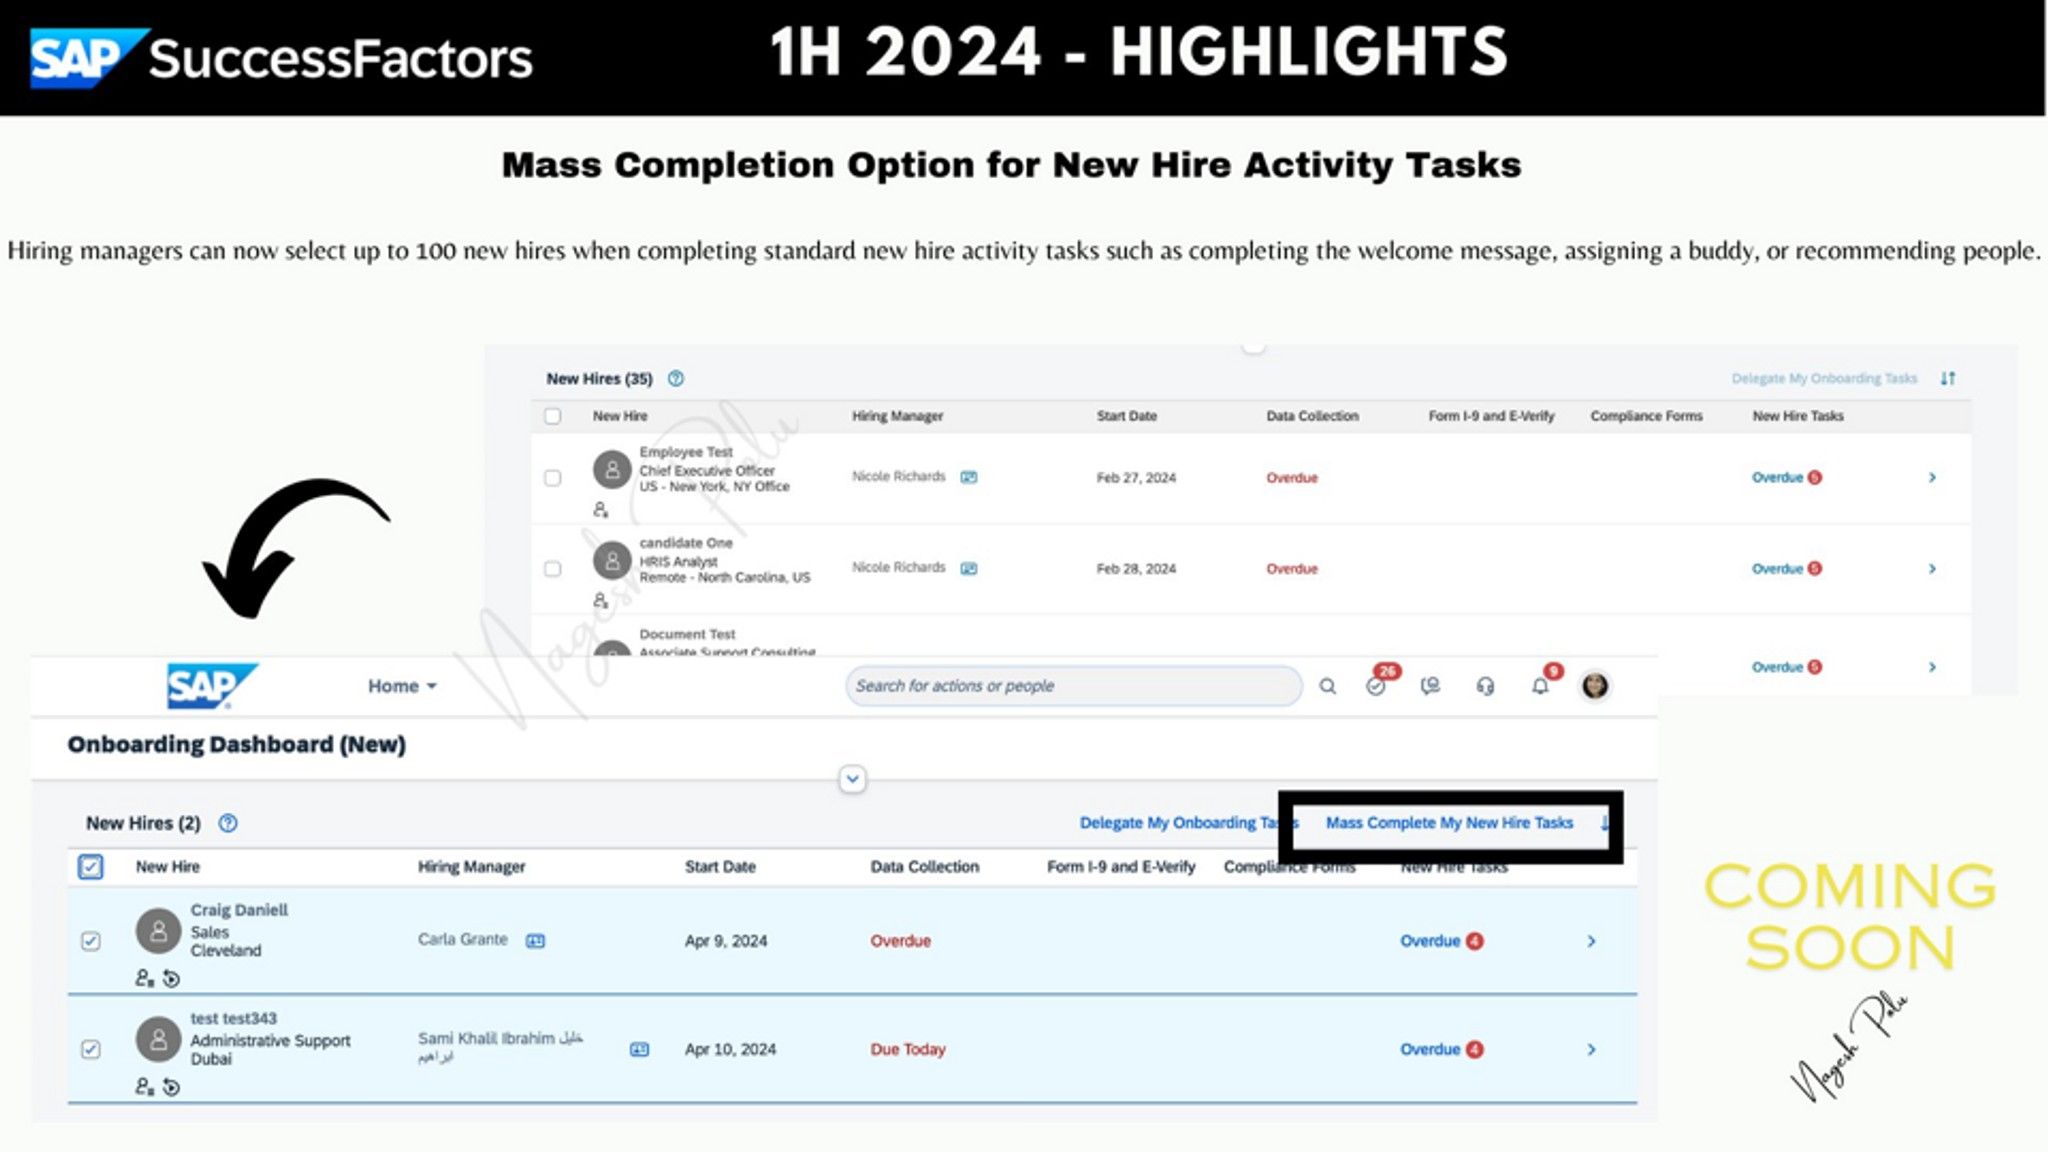Toggle the select-all checkbox in New Hires (2) header
The width and height of the screenshot is (2048, 1152).
pos(90,867)
